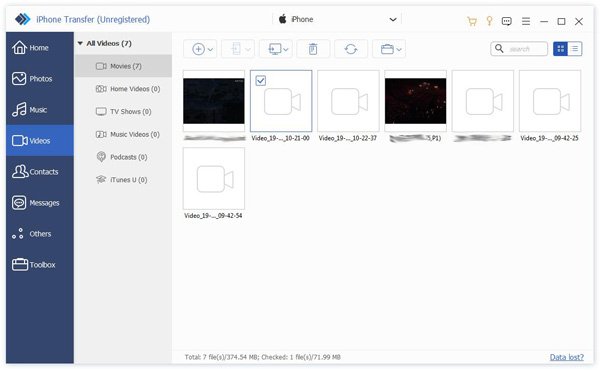Collapse the All Videos (7) tree
Viewport: 600px width, 370px height.
(80, 43)
